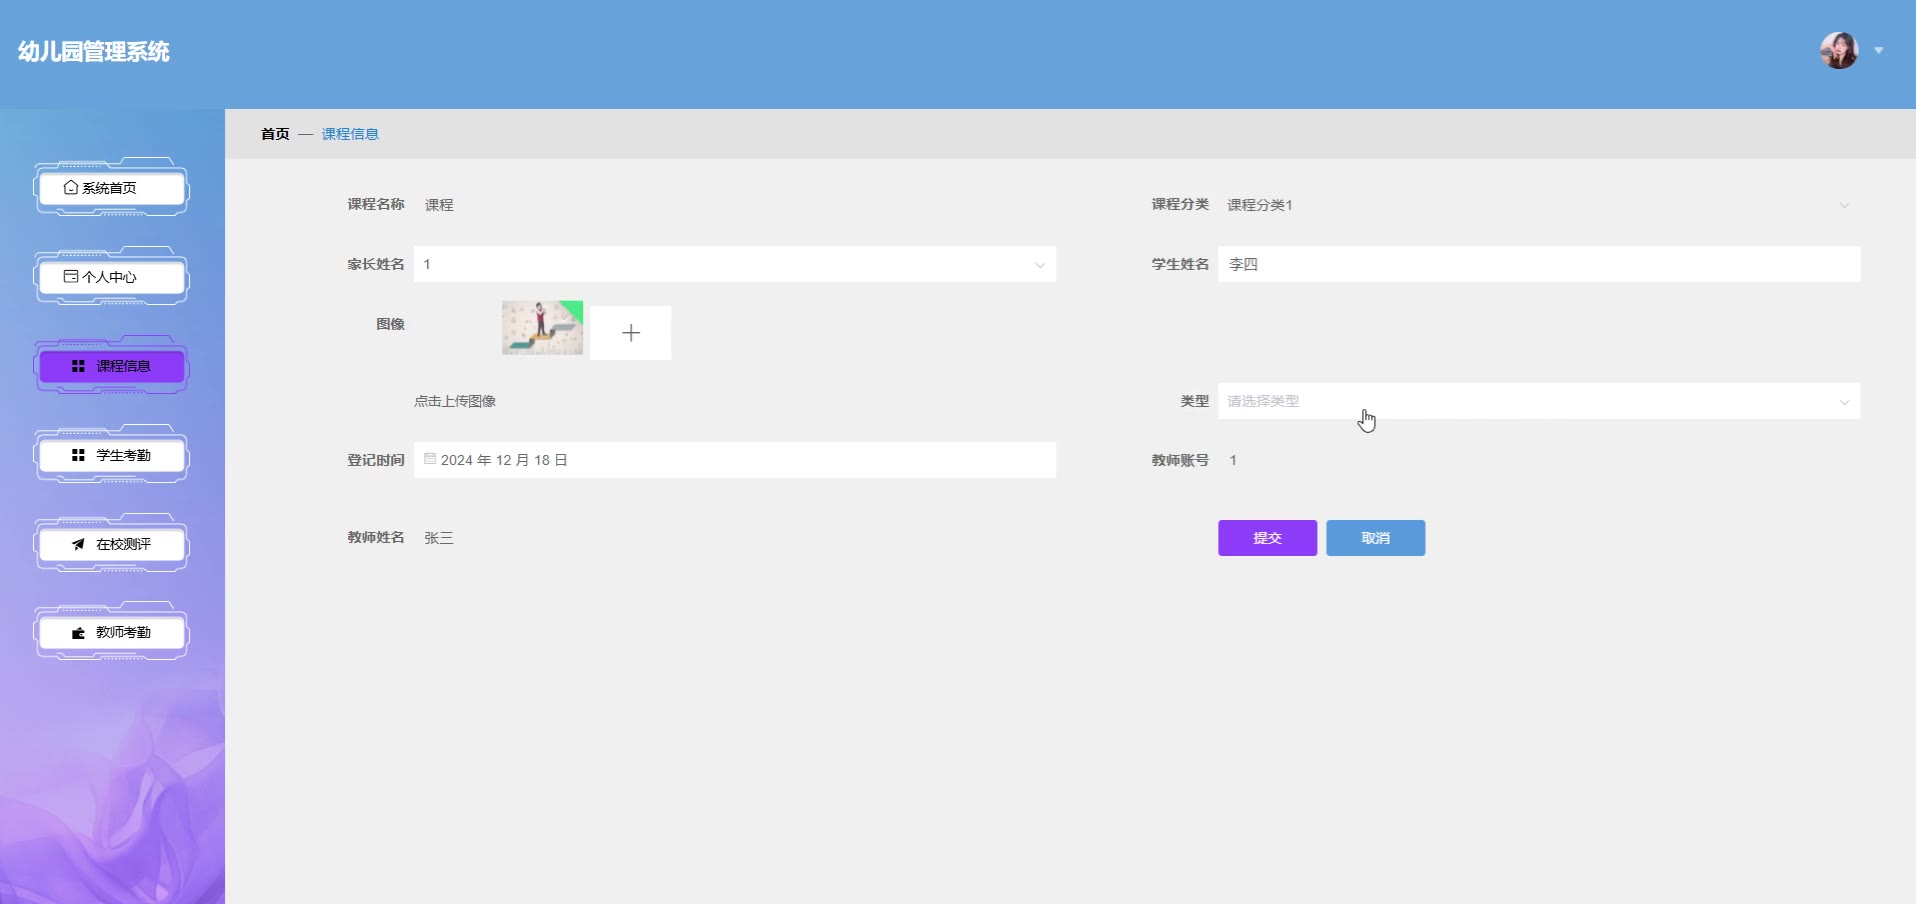Image resolution: width=1916 pixels, height=904 pixels.
Task: Open the 家长姓名 dropdown
Action: point(1039,265)
